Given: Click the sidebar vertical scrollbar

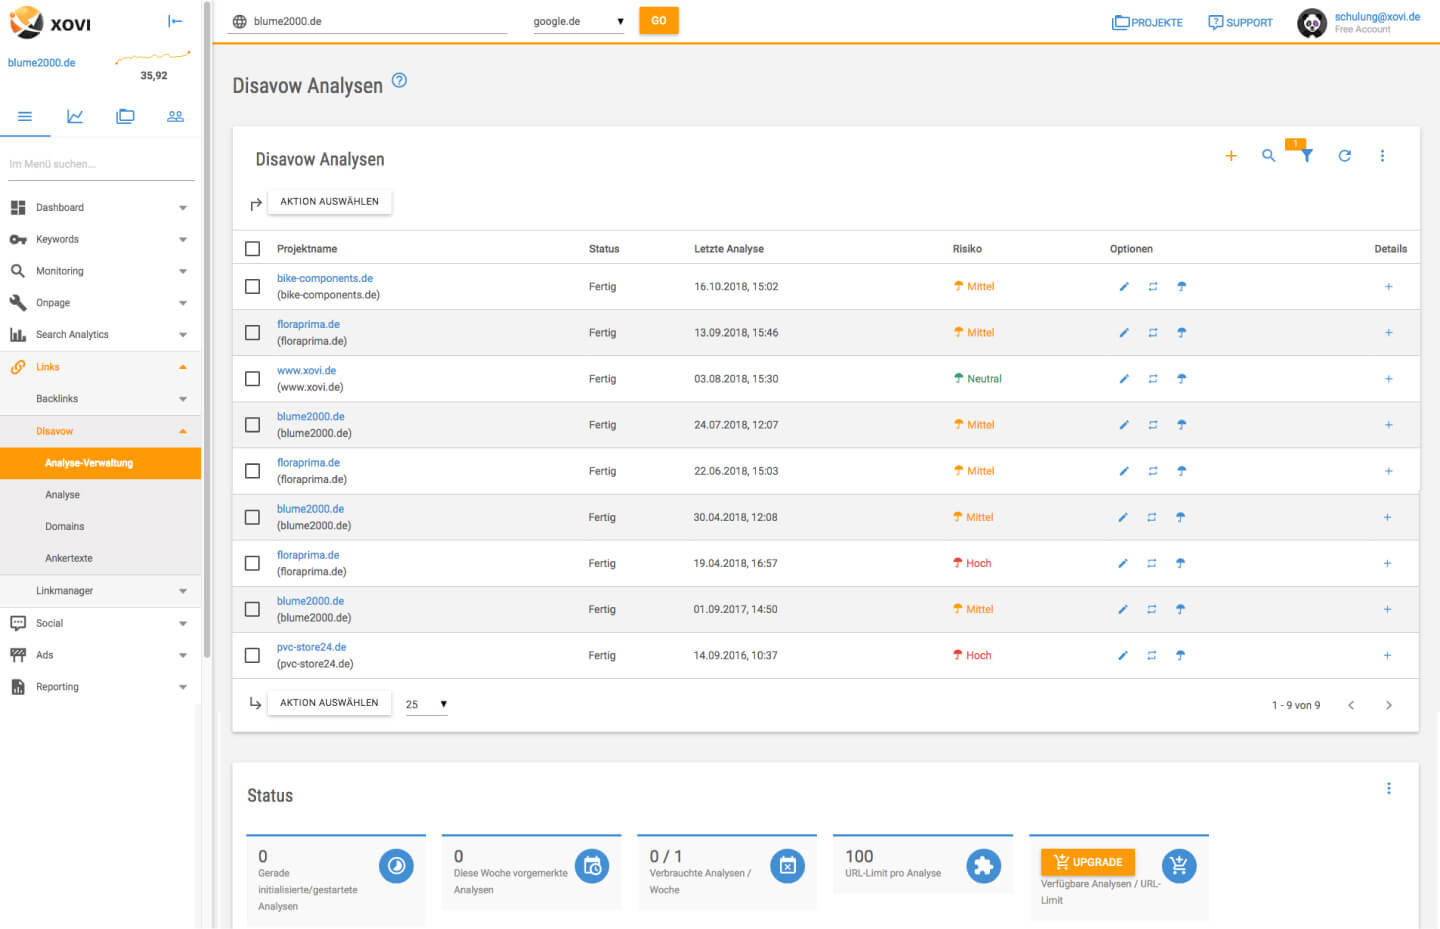Looking at the screenshot, I should tap(207, 330).
